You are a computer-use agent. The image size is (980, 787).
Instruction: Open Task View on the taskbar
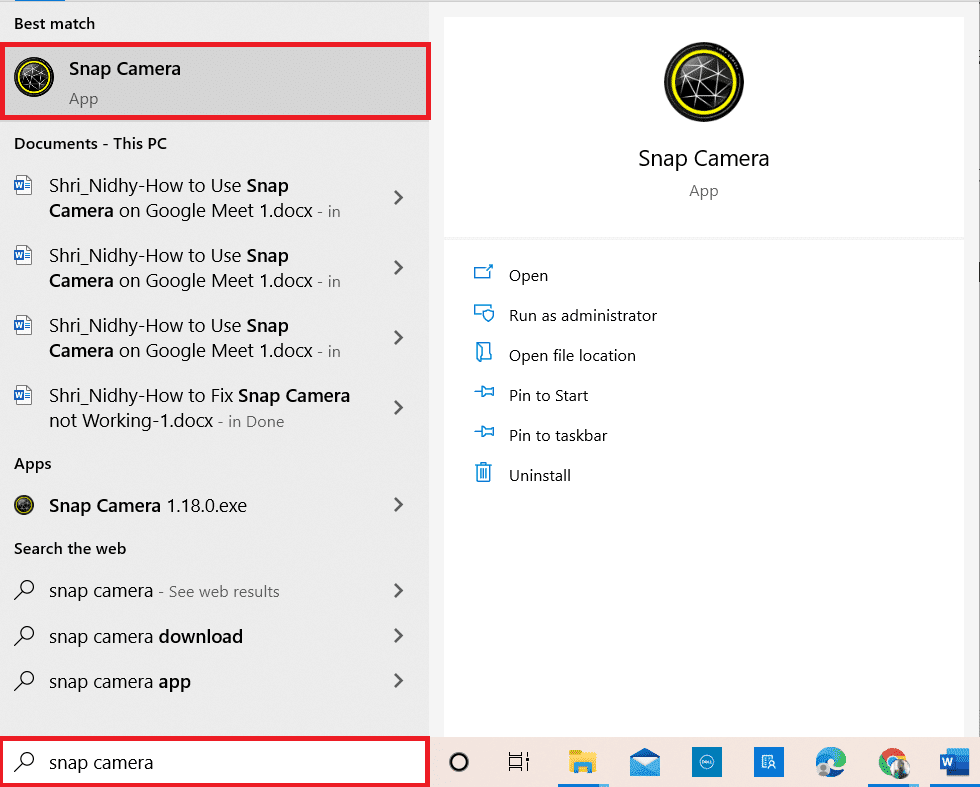click(x=519, y=762)
